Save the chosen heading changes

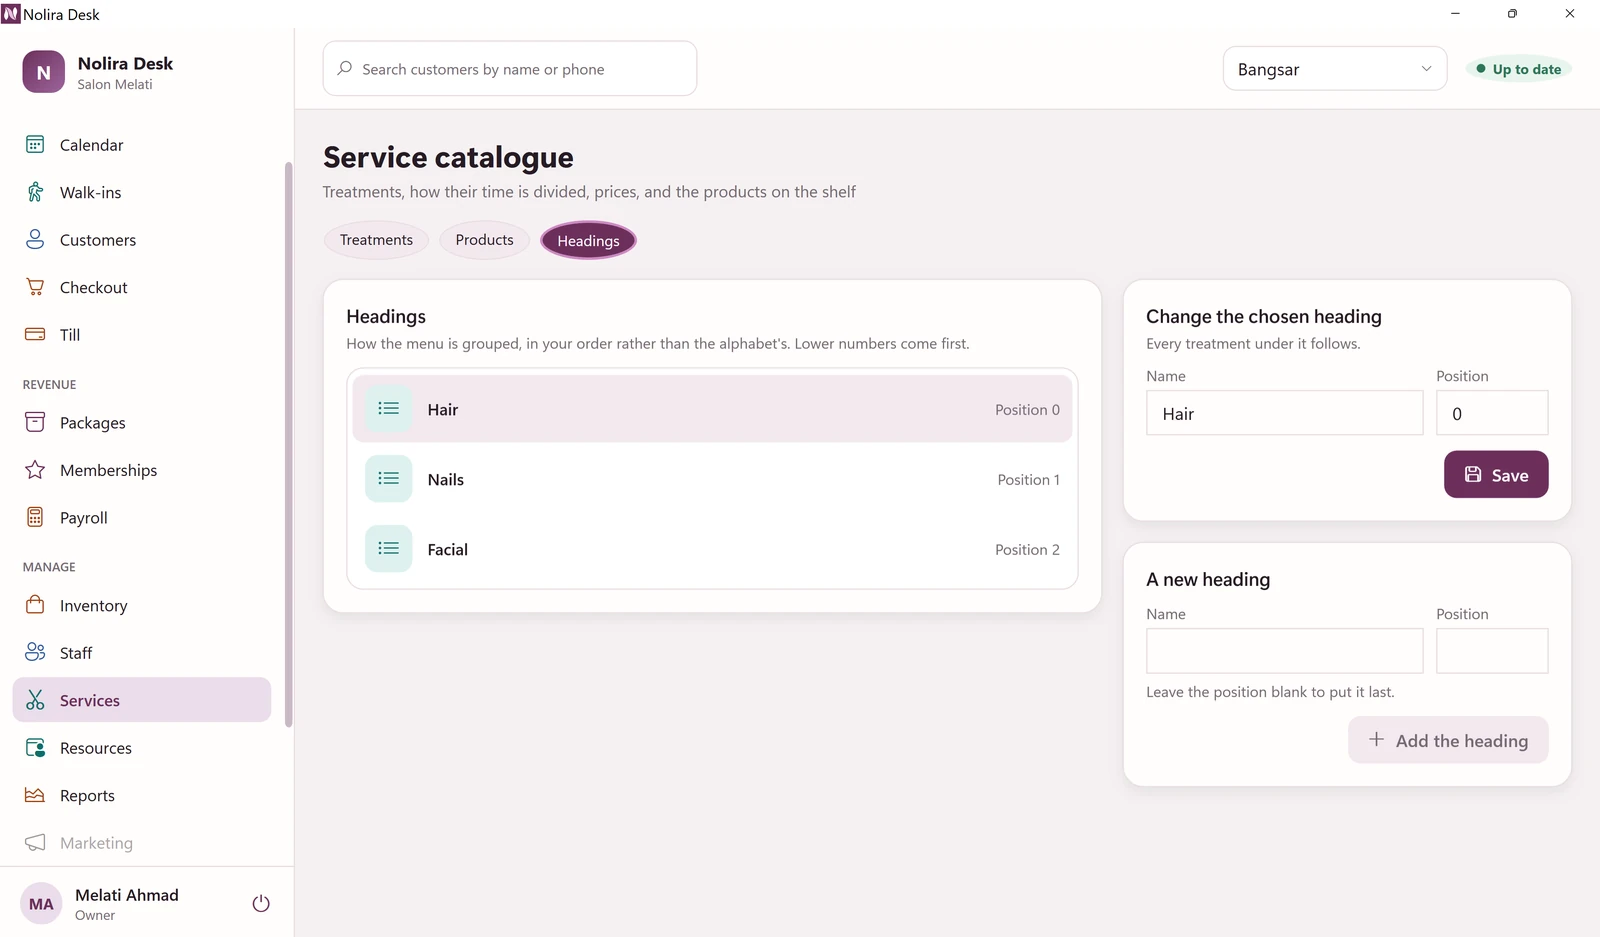click(1496, 475)
